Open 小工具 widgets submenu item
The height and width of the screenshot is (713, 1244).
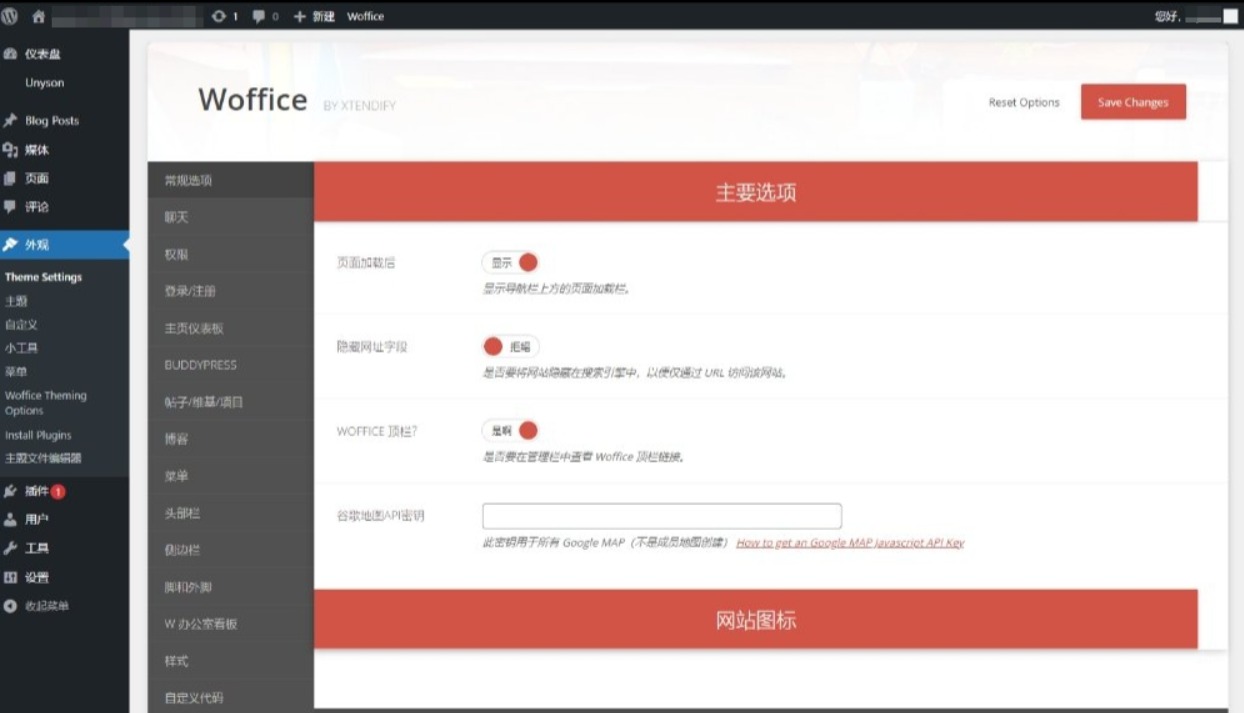click(x=21, y=348)
